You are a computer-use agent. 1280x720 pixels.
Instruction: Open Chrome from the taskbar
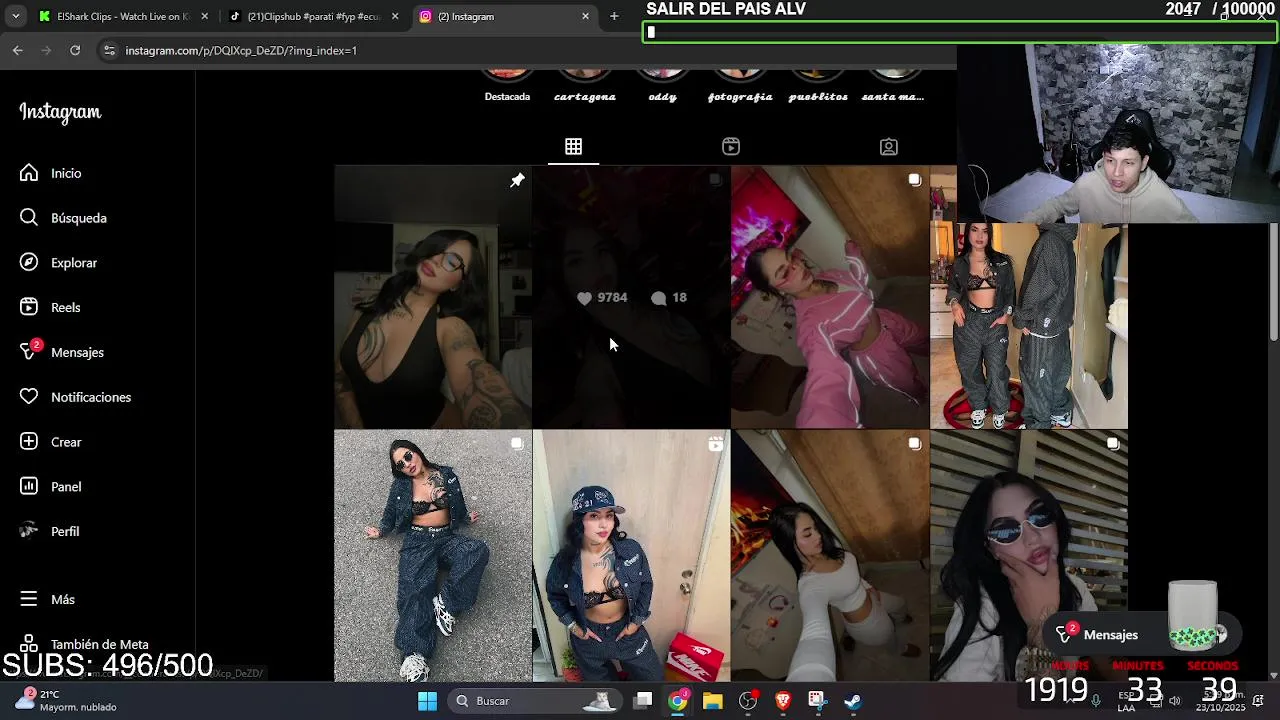(678, 701)
